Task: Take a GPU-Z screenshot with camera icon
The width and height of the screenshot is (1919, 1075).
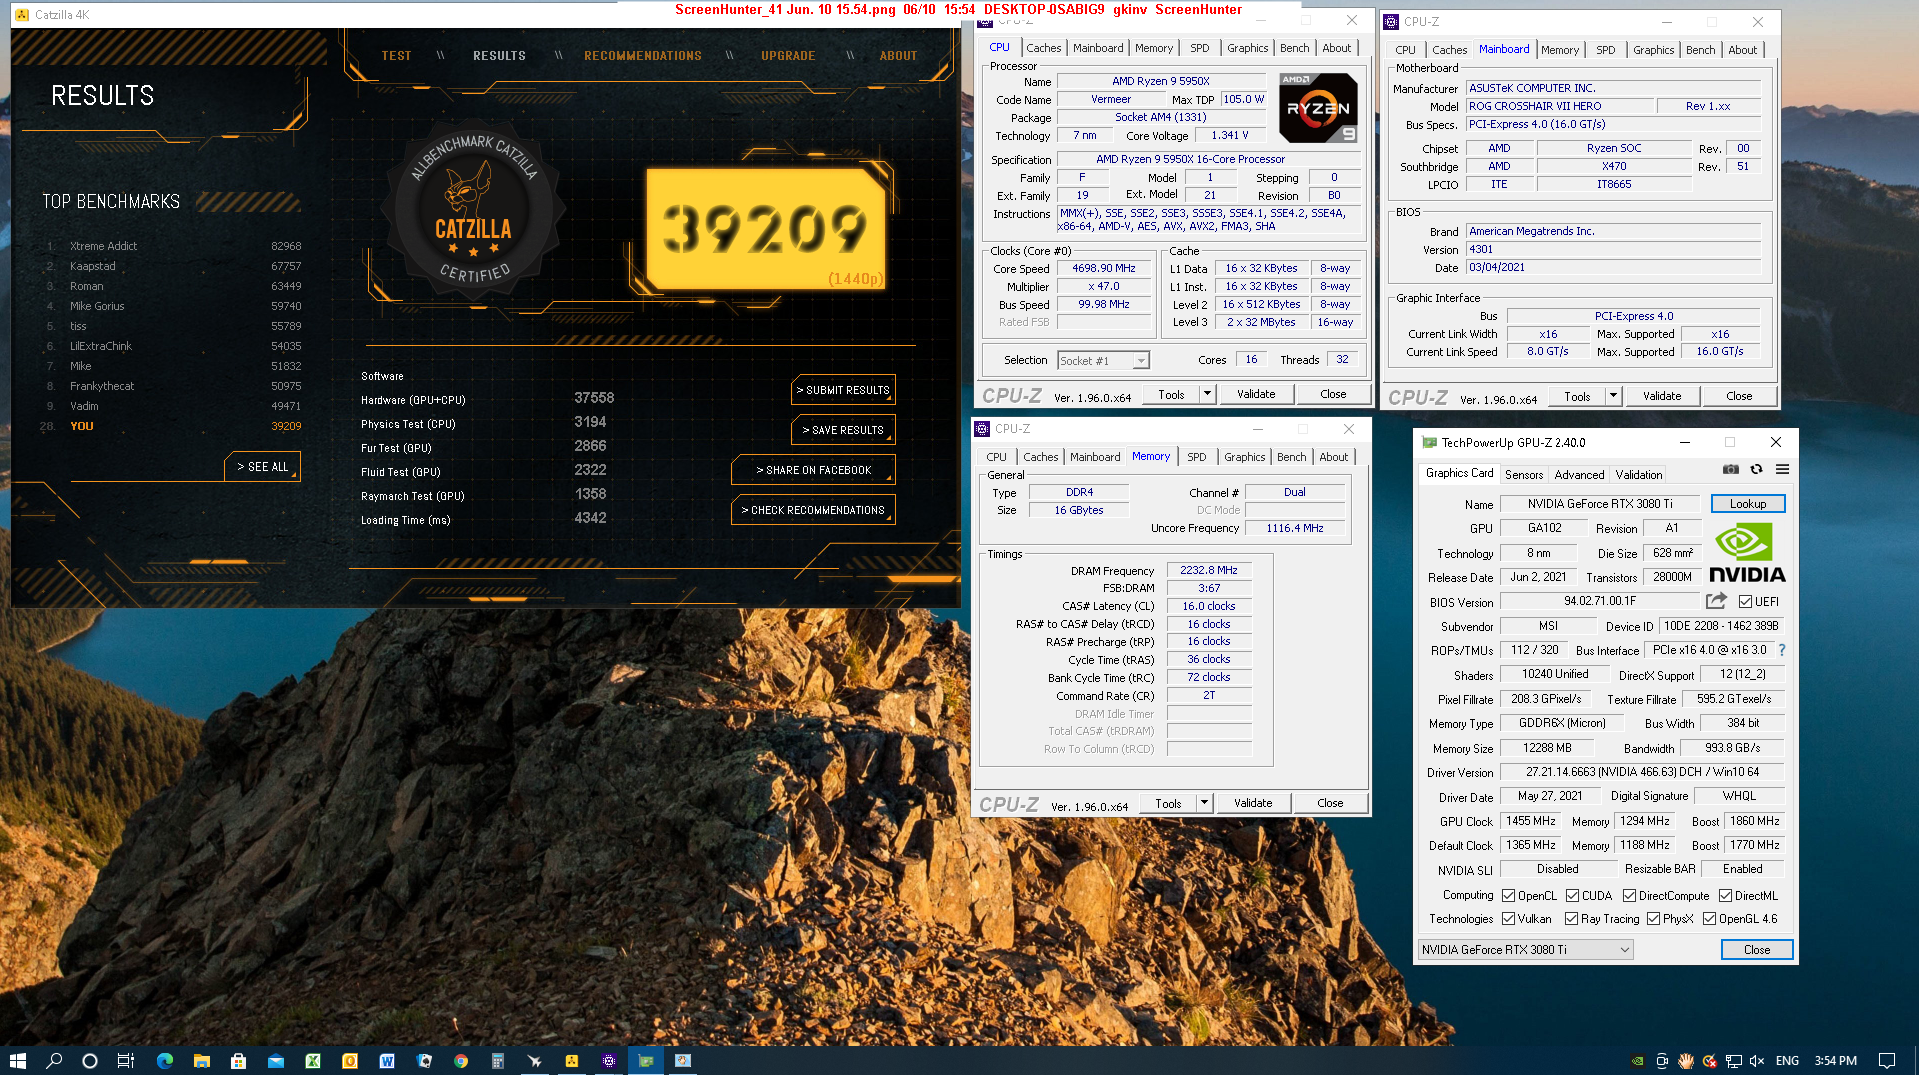Action: [1731, 469]
